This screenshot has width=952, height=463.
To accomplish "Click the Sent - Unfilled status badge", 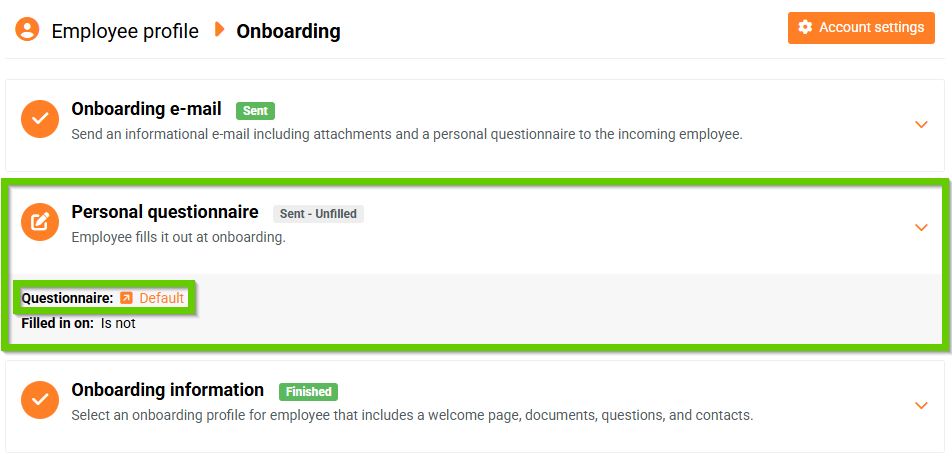I will click(318, 214).
